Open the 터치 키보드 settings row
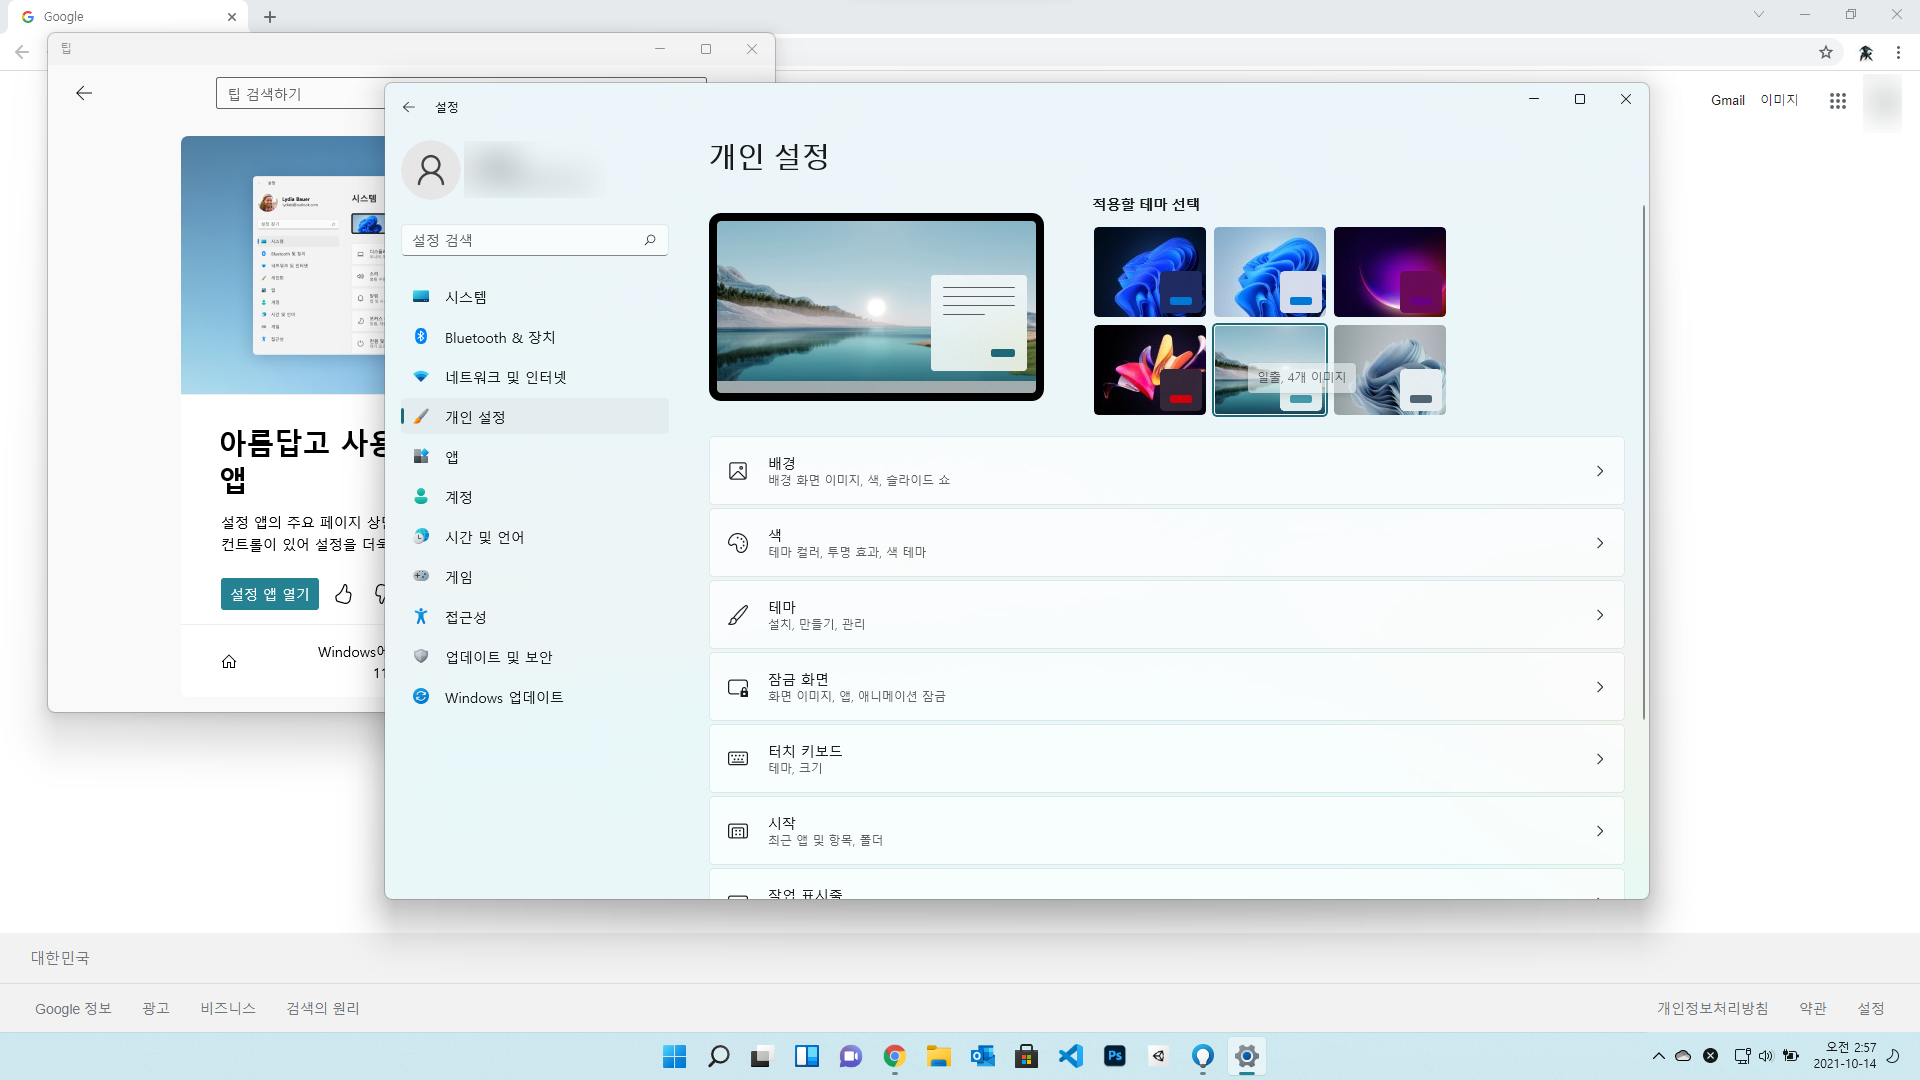Viewport: 1920px width, 1080px height. pos(1166,759)
